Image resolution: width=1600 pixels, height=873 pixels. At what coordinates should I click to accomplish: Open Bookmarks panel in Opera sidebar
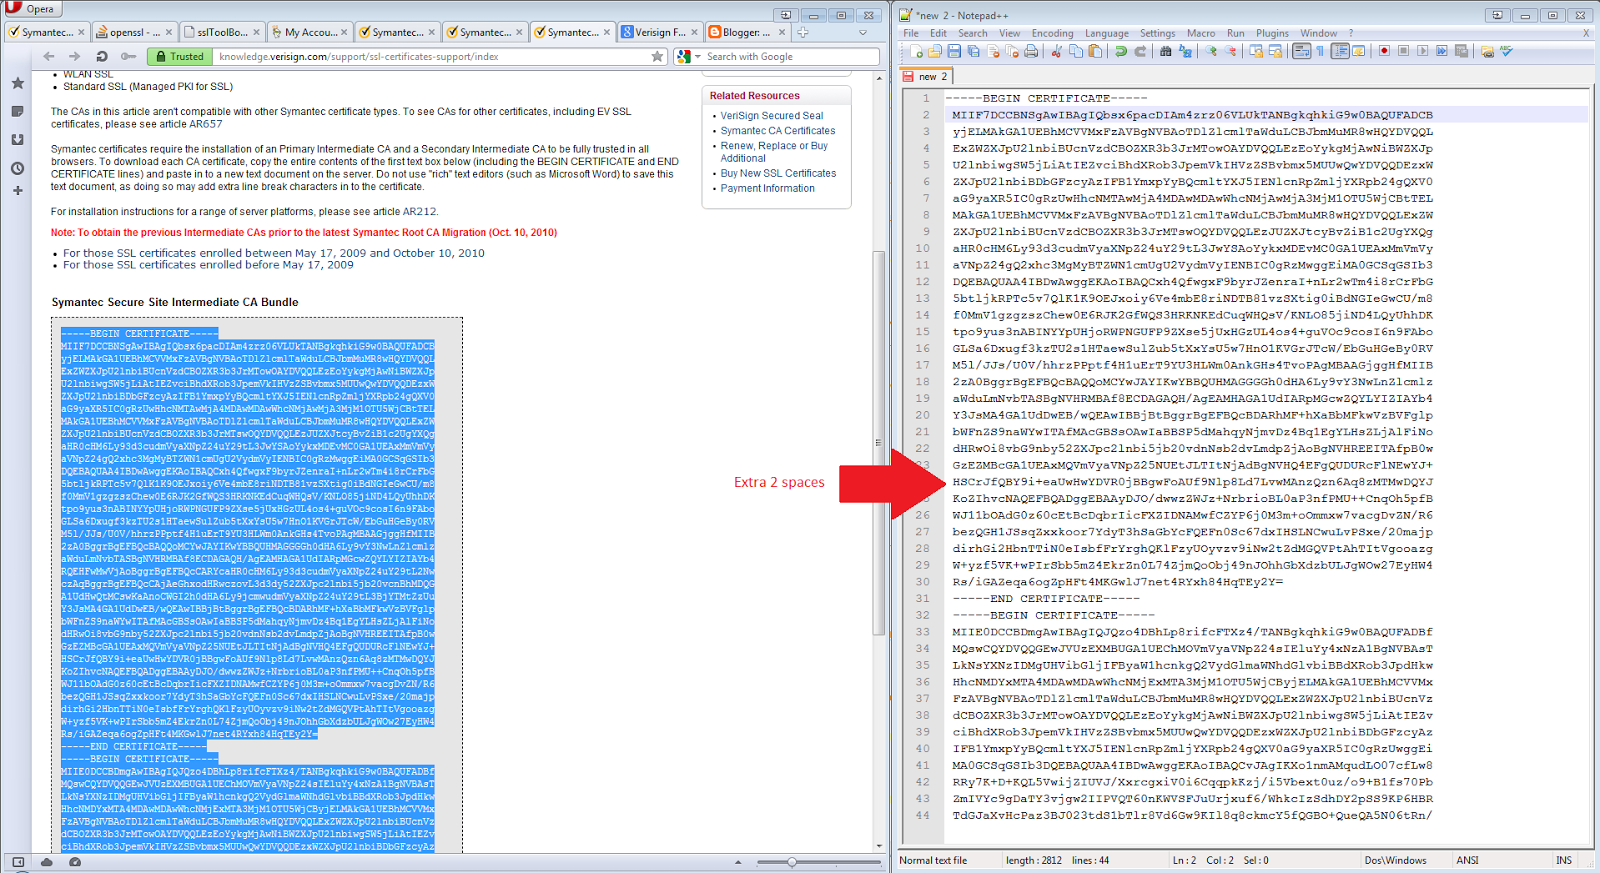click(17, 84)
